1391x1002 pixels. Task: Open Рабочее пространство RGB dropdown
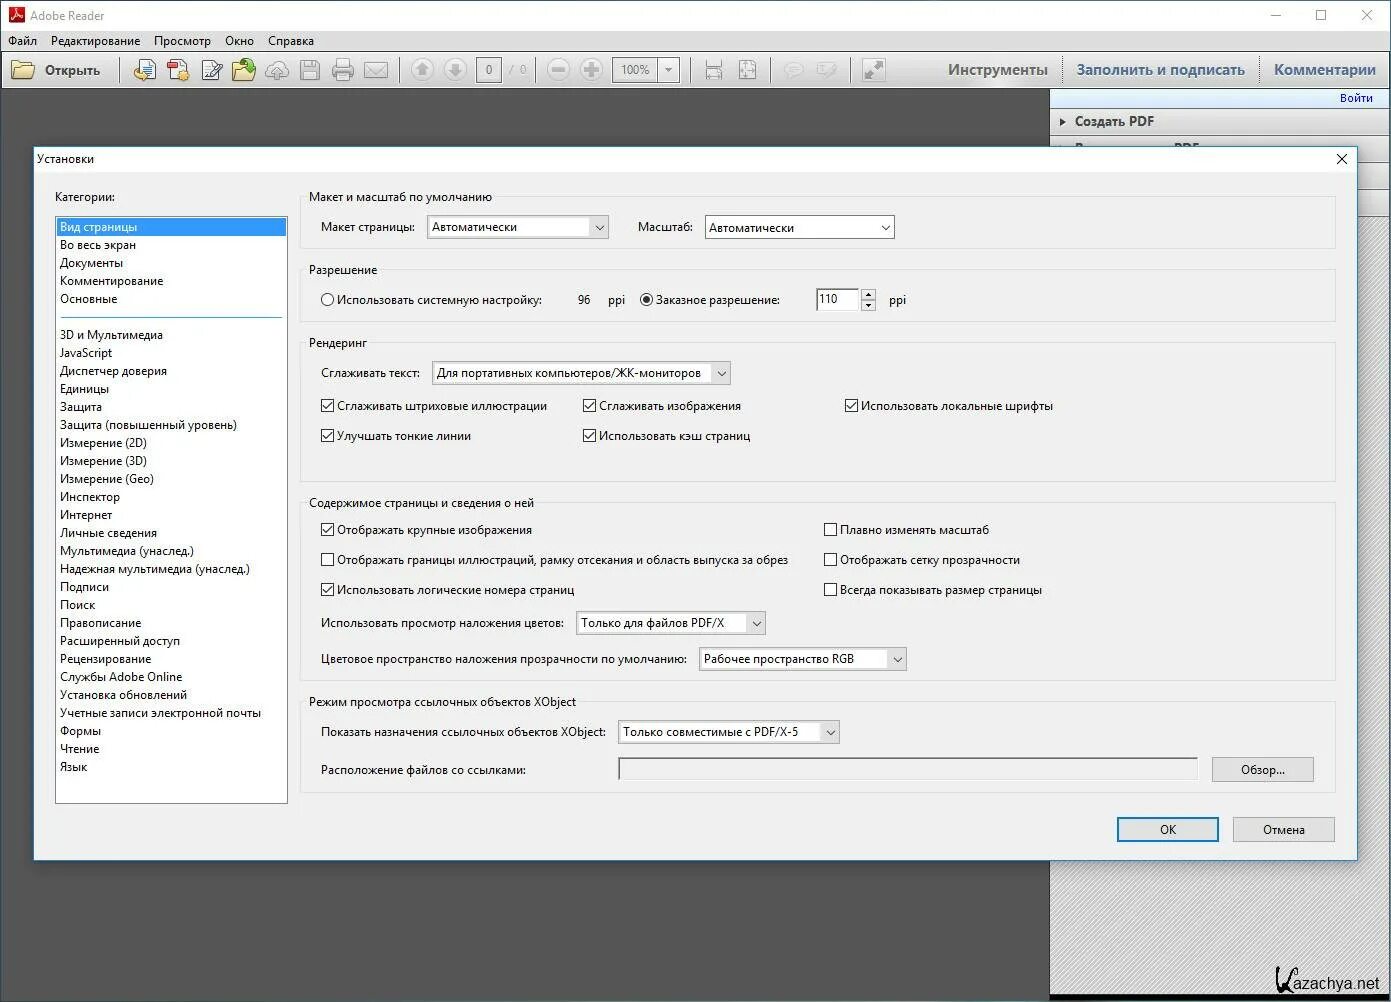(x=803, y=659)
